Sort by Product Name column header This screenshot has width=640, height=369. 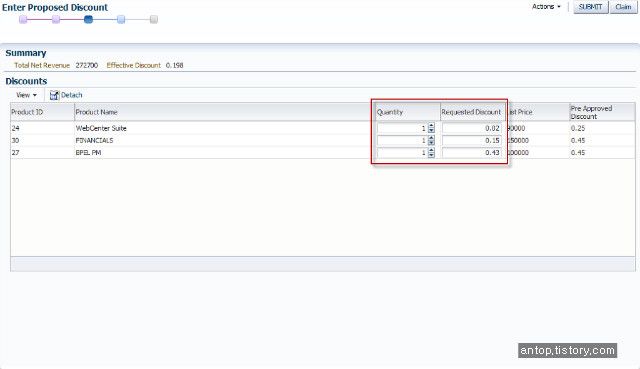[x=224, y=112]
